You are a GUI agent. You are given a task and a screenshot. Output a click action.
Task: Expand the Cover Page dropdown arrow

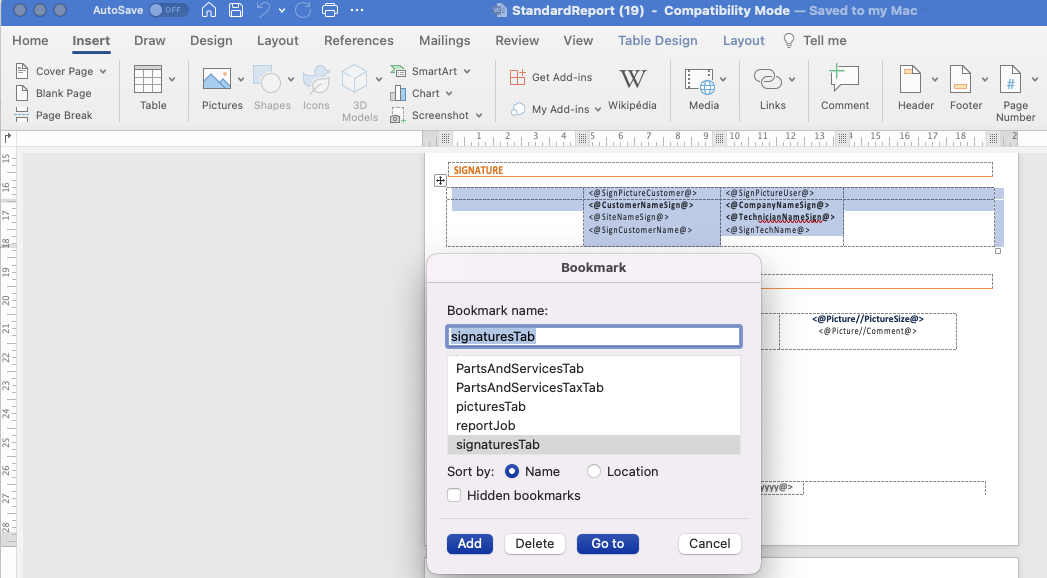(103, 71)
